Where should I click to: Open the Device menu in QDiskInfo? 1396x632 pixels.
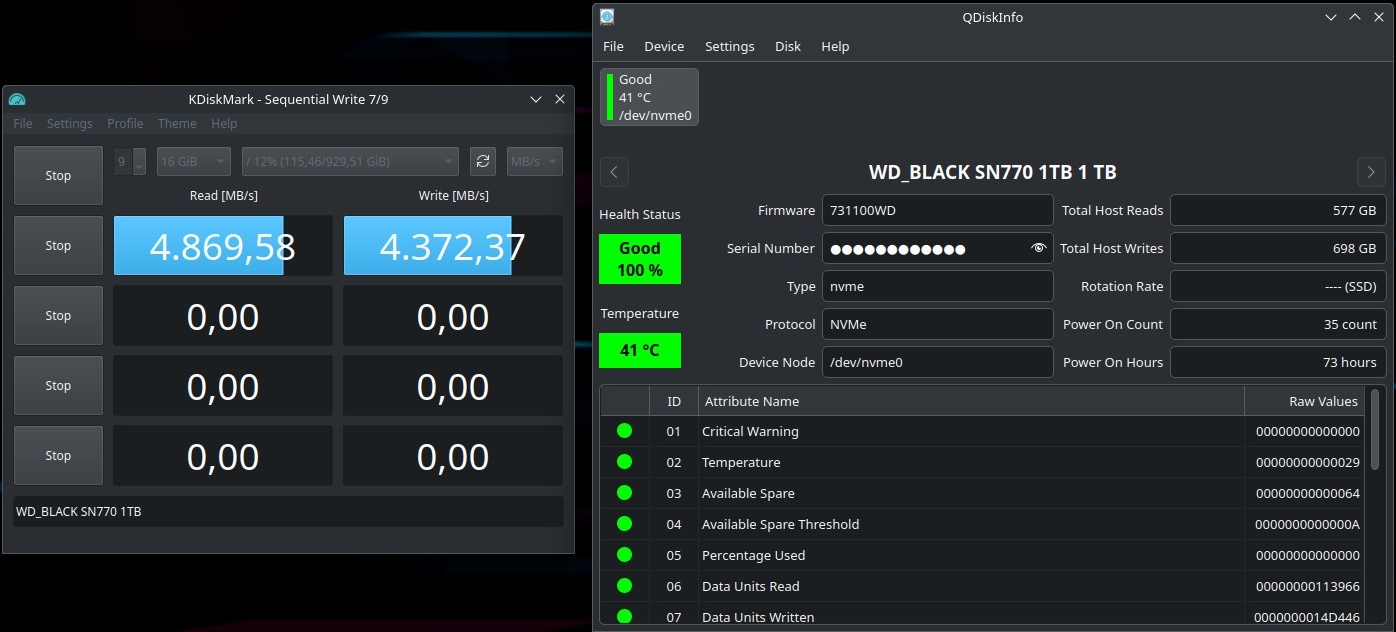tap(664, 46)
